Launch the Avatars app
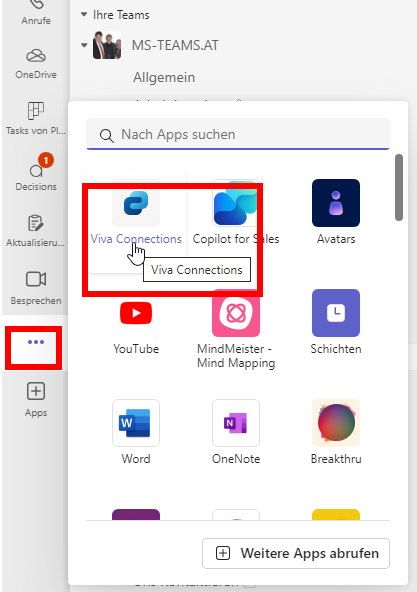Screen dimensions: 417x592 click(336, 213)
